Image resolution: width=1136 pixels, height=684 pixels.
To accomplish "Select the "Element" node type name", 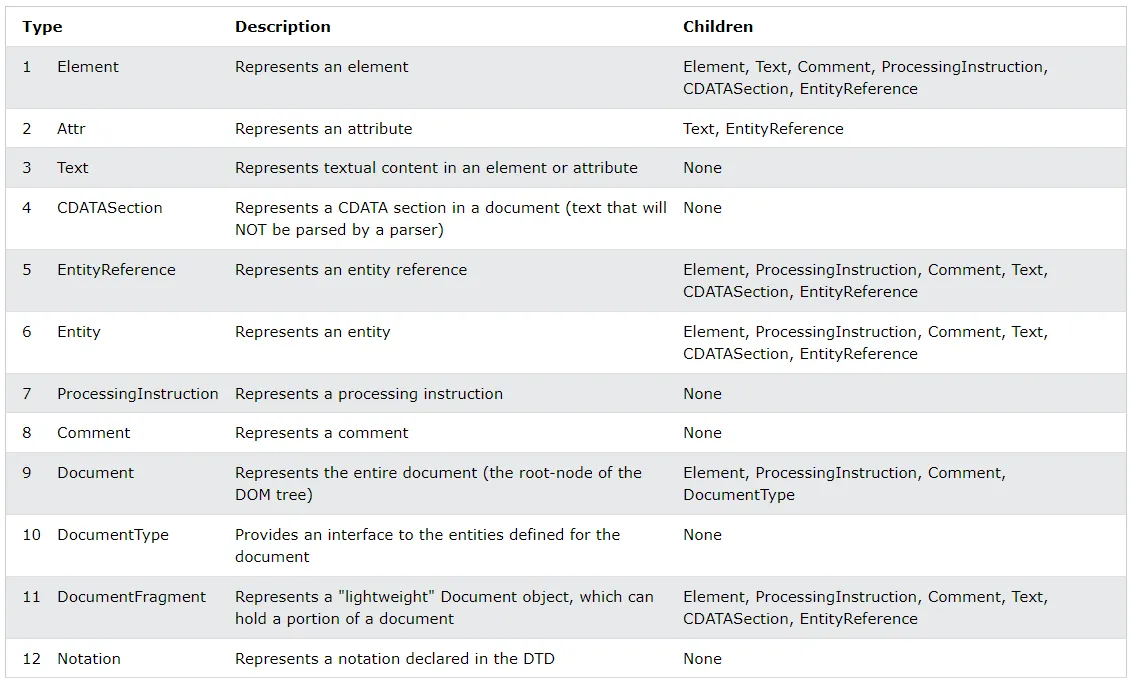I will [88, 67].
